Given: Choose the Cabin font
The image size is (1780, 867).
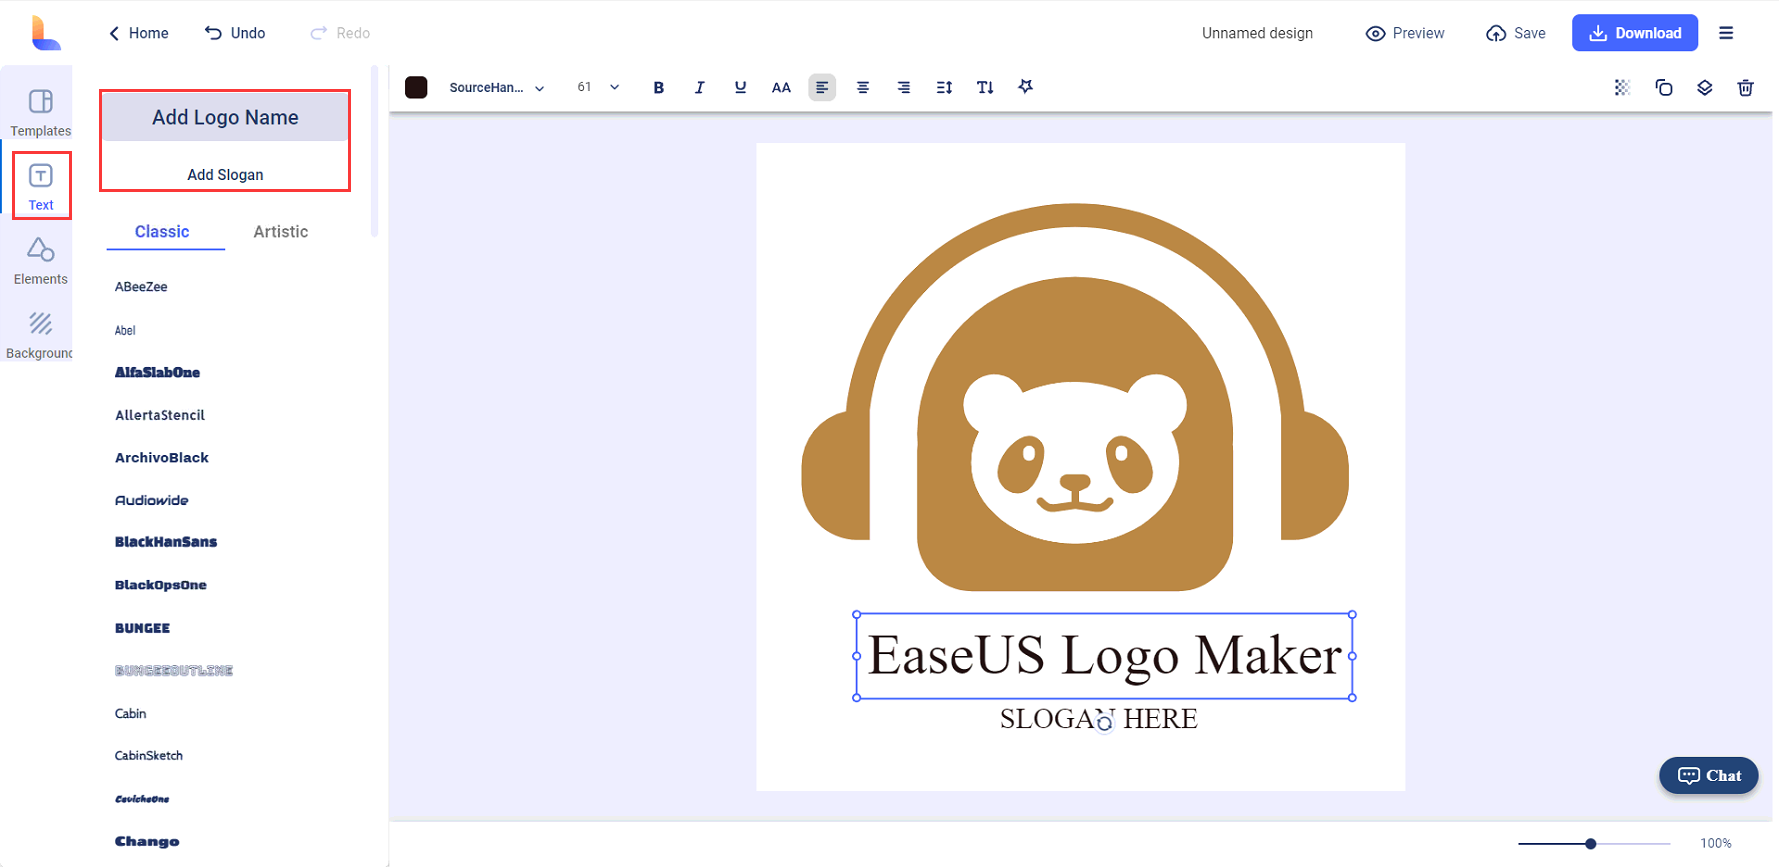Looking at the screenshot, I should 130,714.
